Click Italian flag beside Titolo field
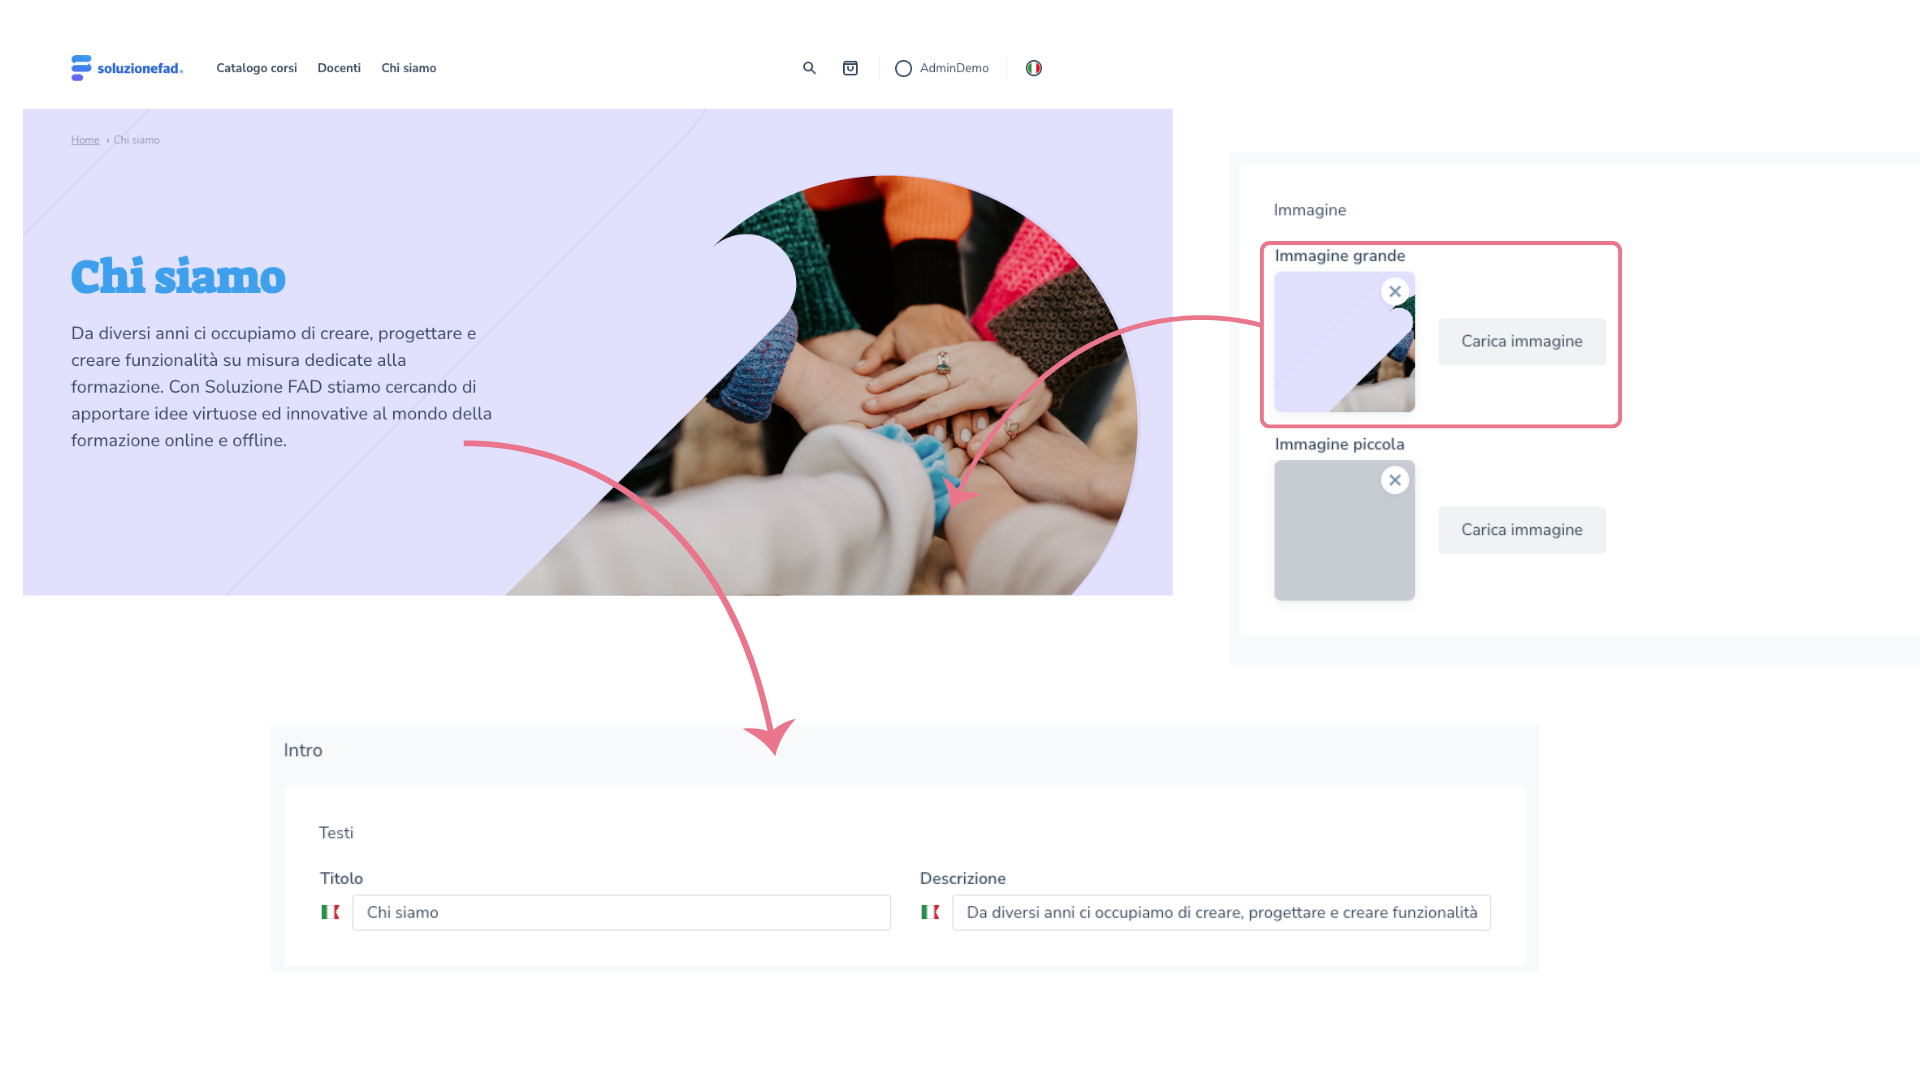 tap(330, 912)
